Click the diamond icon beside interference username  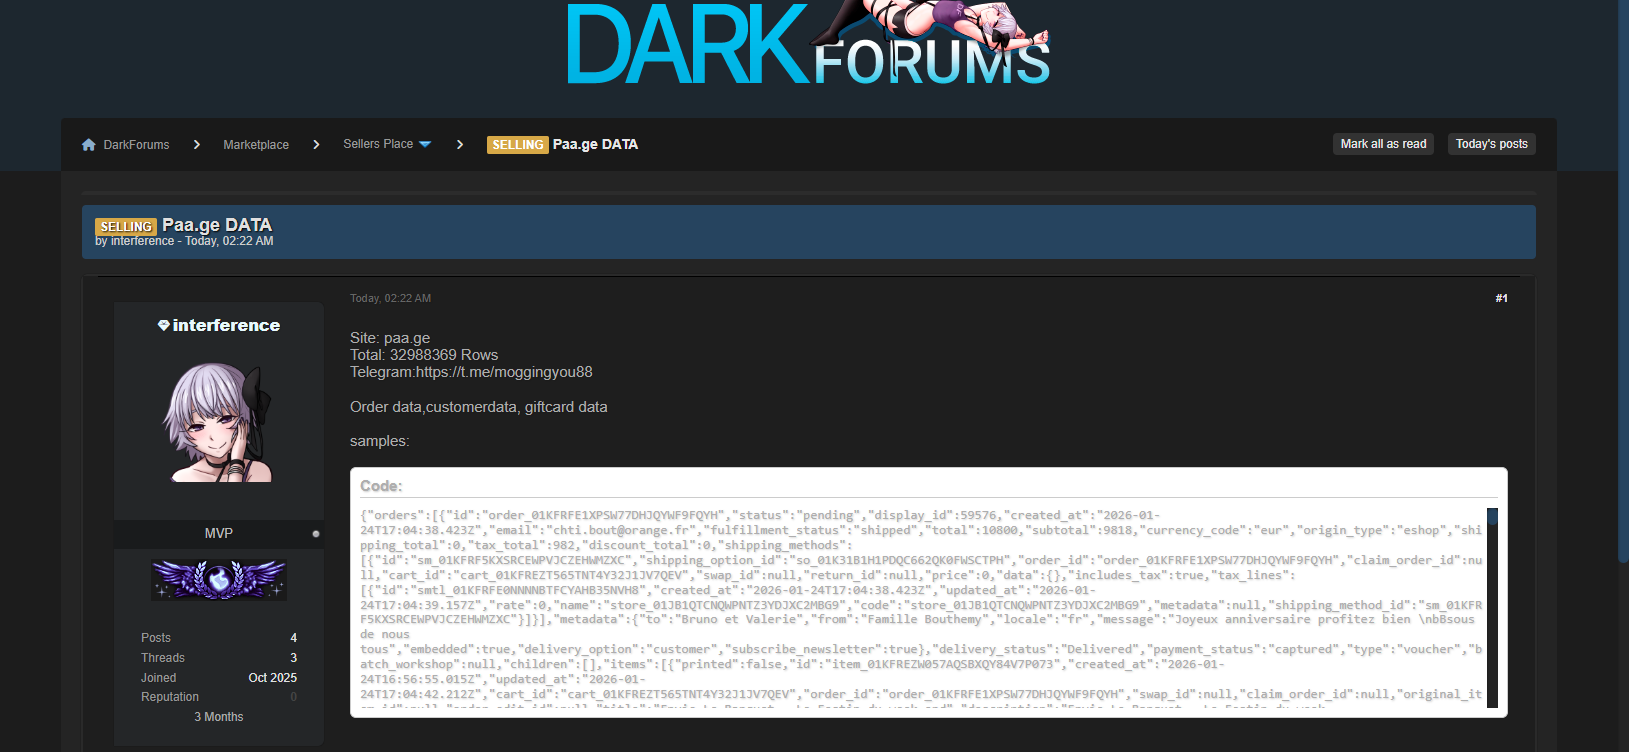pos(163,326)
